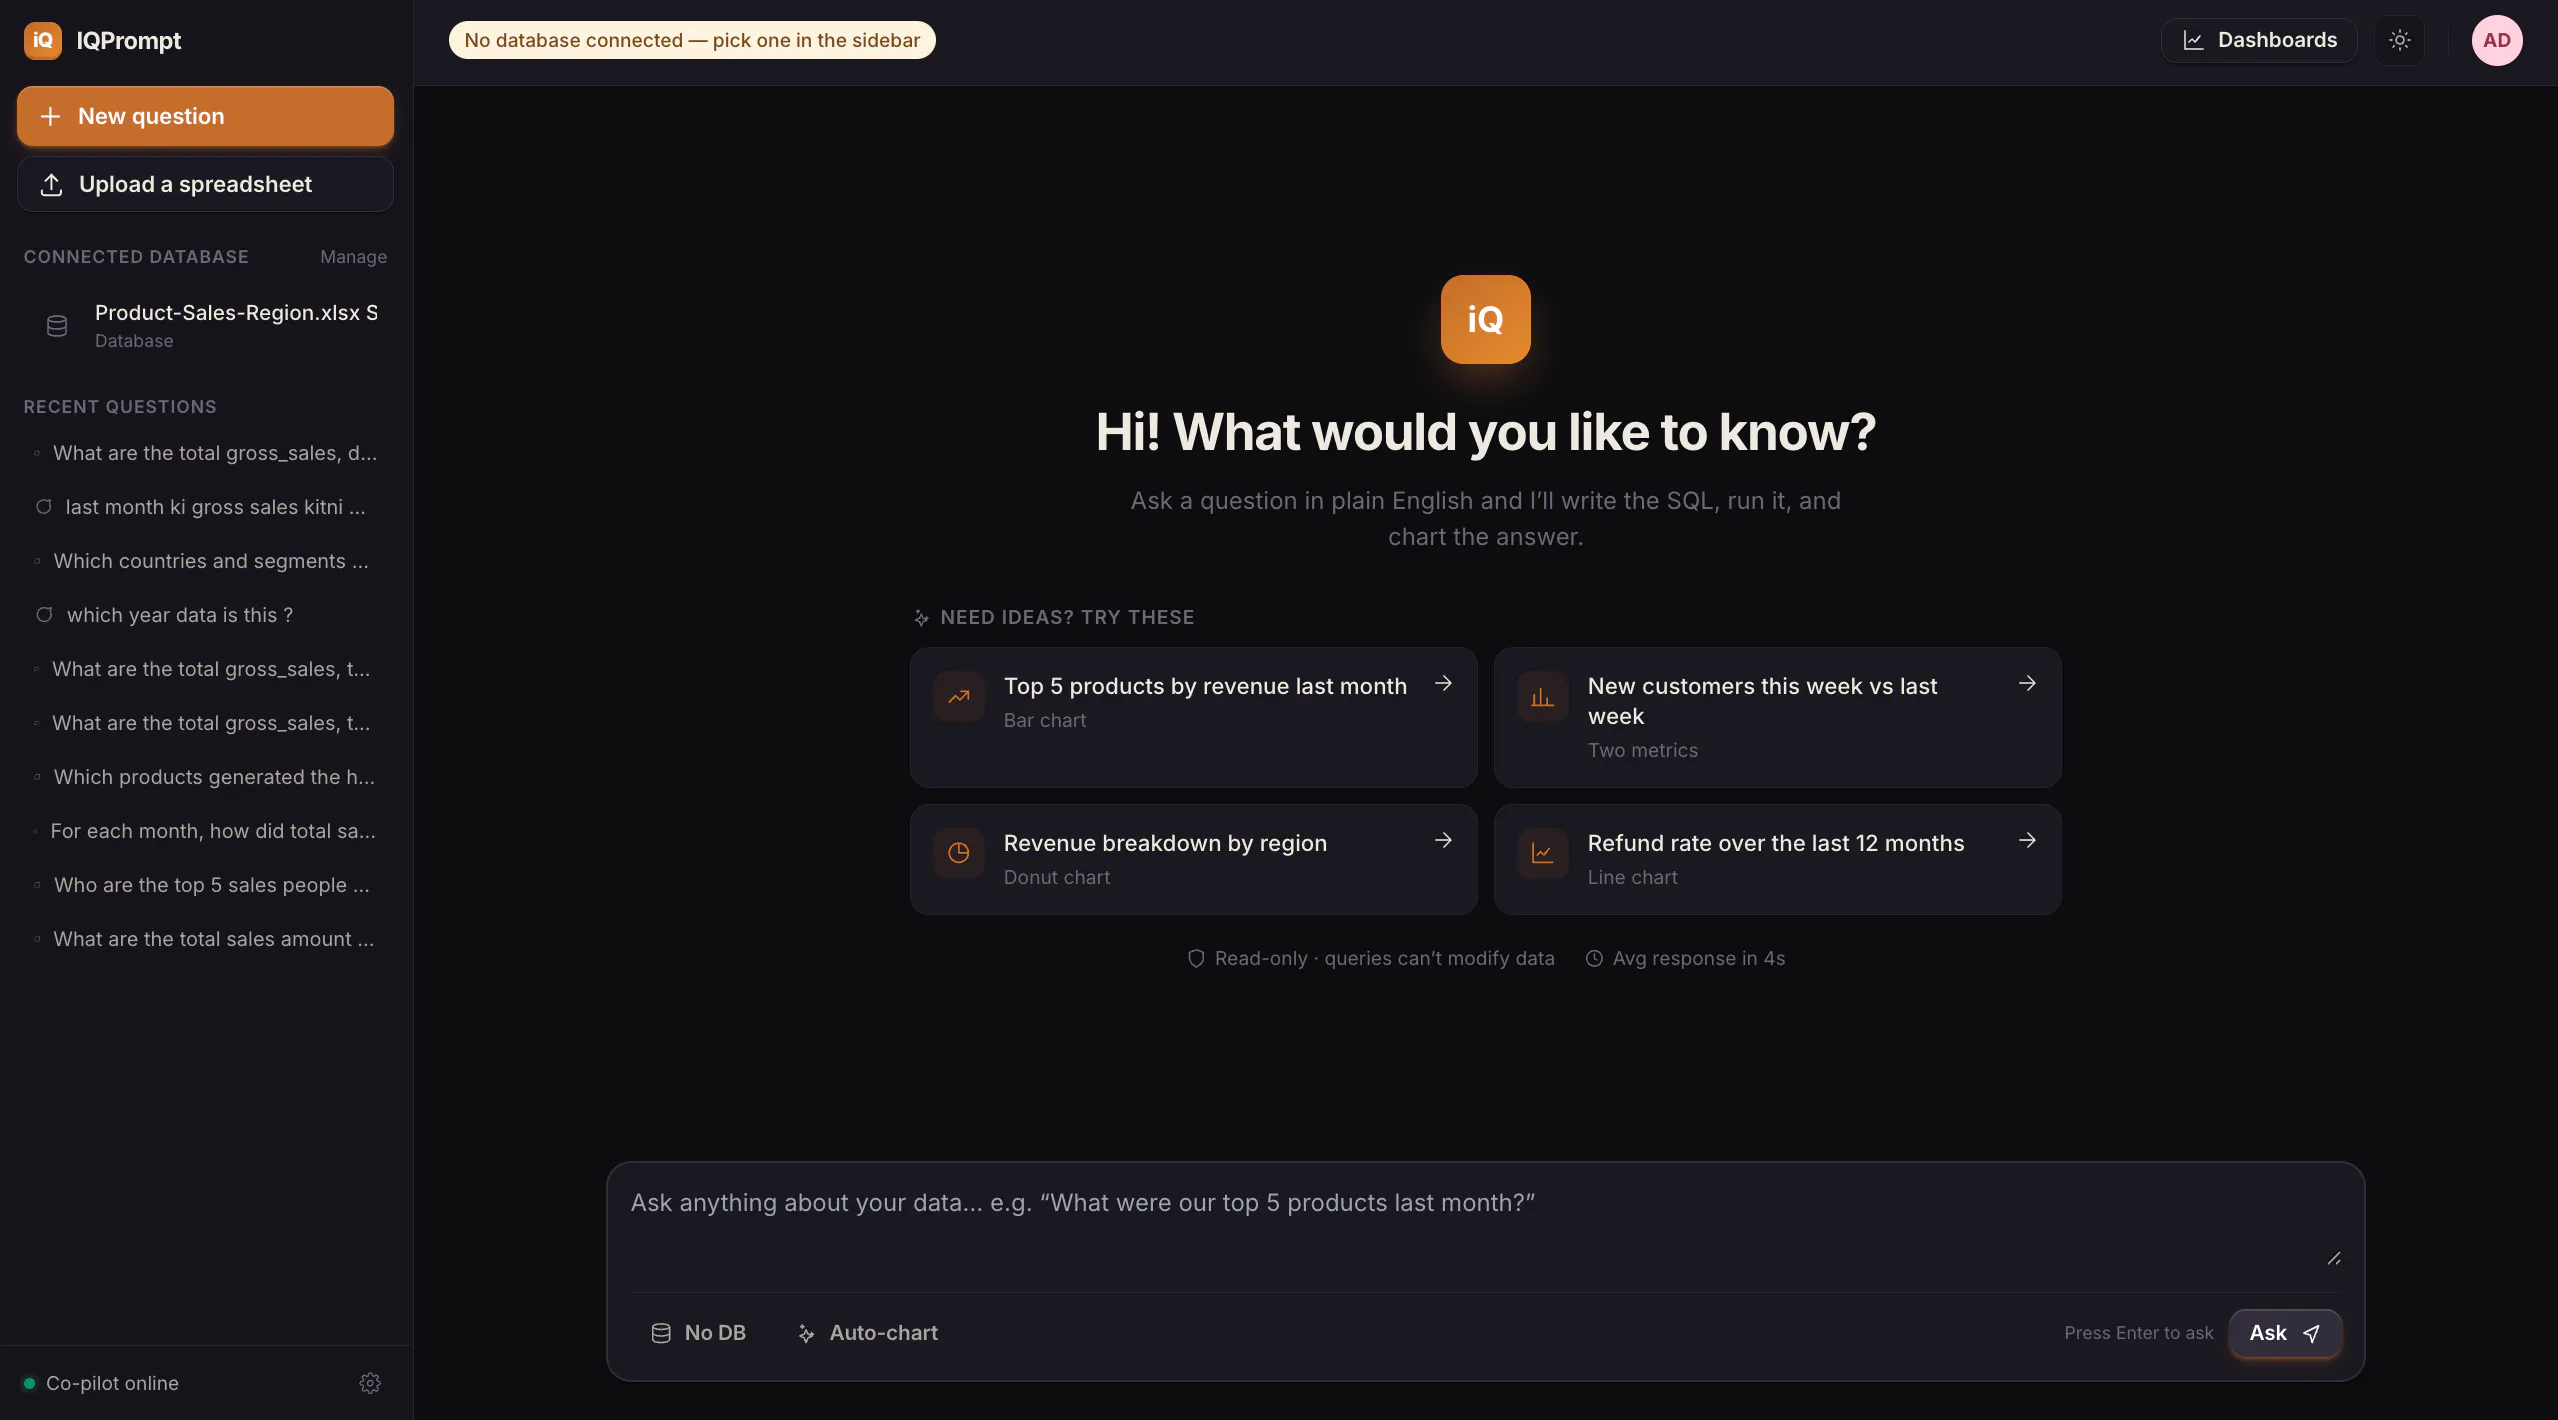This screenshot has height=1420, width=2558.
Task: Open Dashboards from top bar
Action: 2259,40
